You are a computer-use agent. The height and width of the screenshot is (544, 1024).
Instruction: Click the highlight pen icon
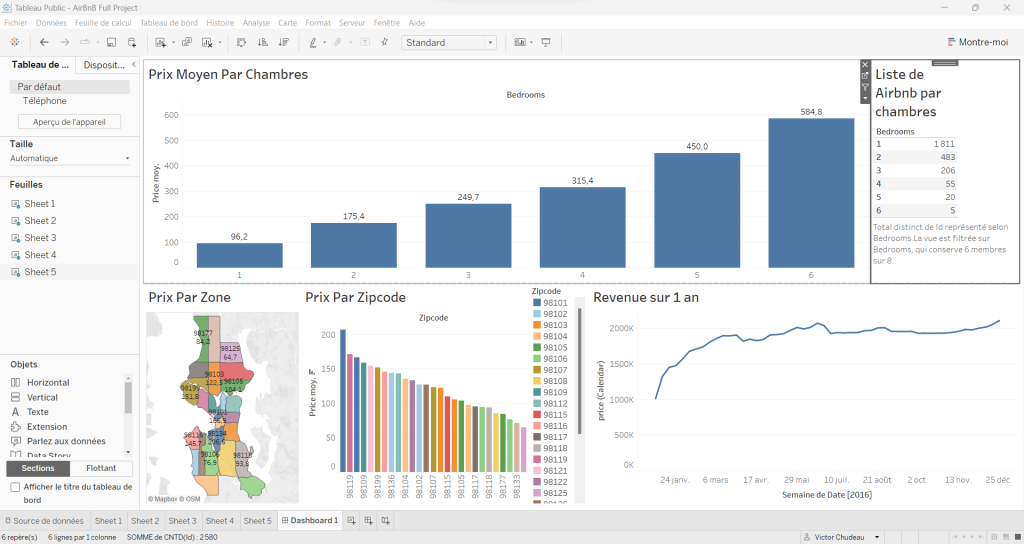(313, 42)
